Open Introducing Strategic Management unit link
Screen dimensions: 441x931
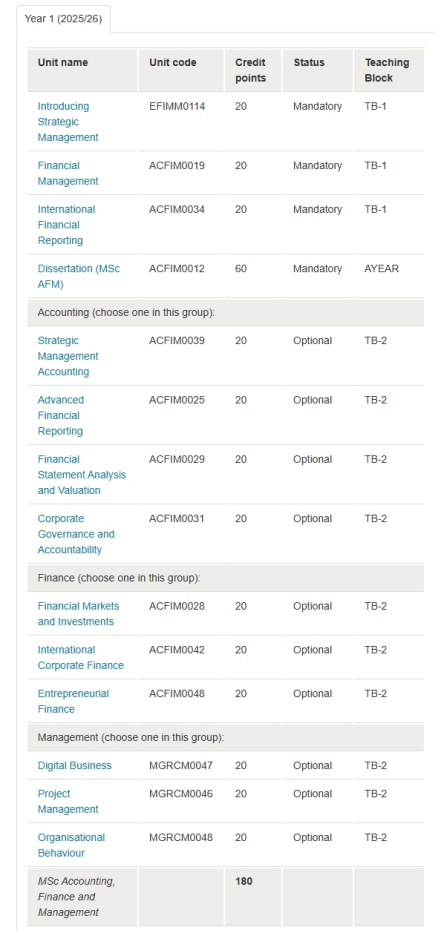click(x=68, y=122)
